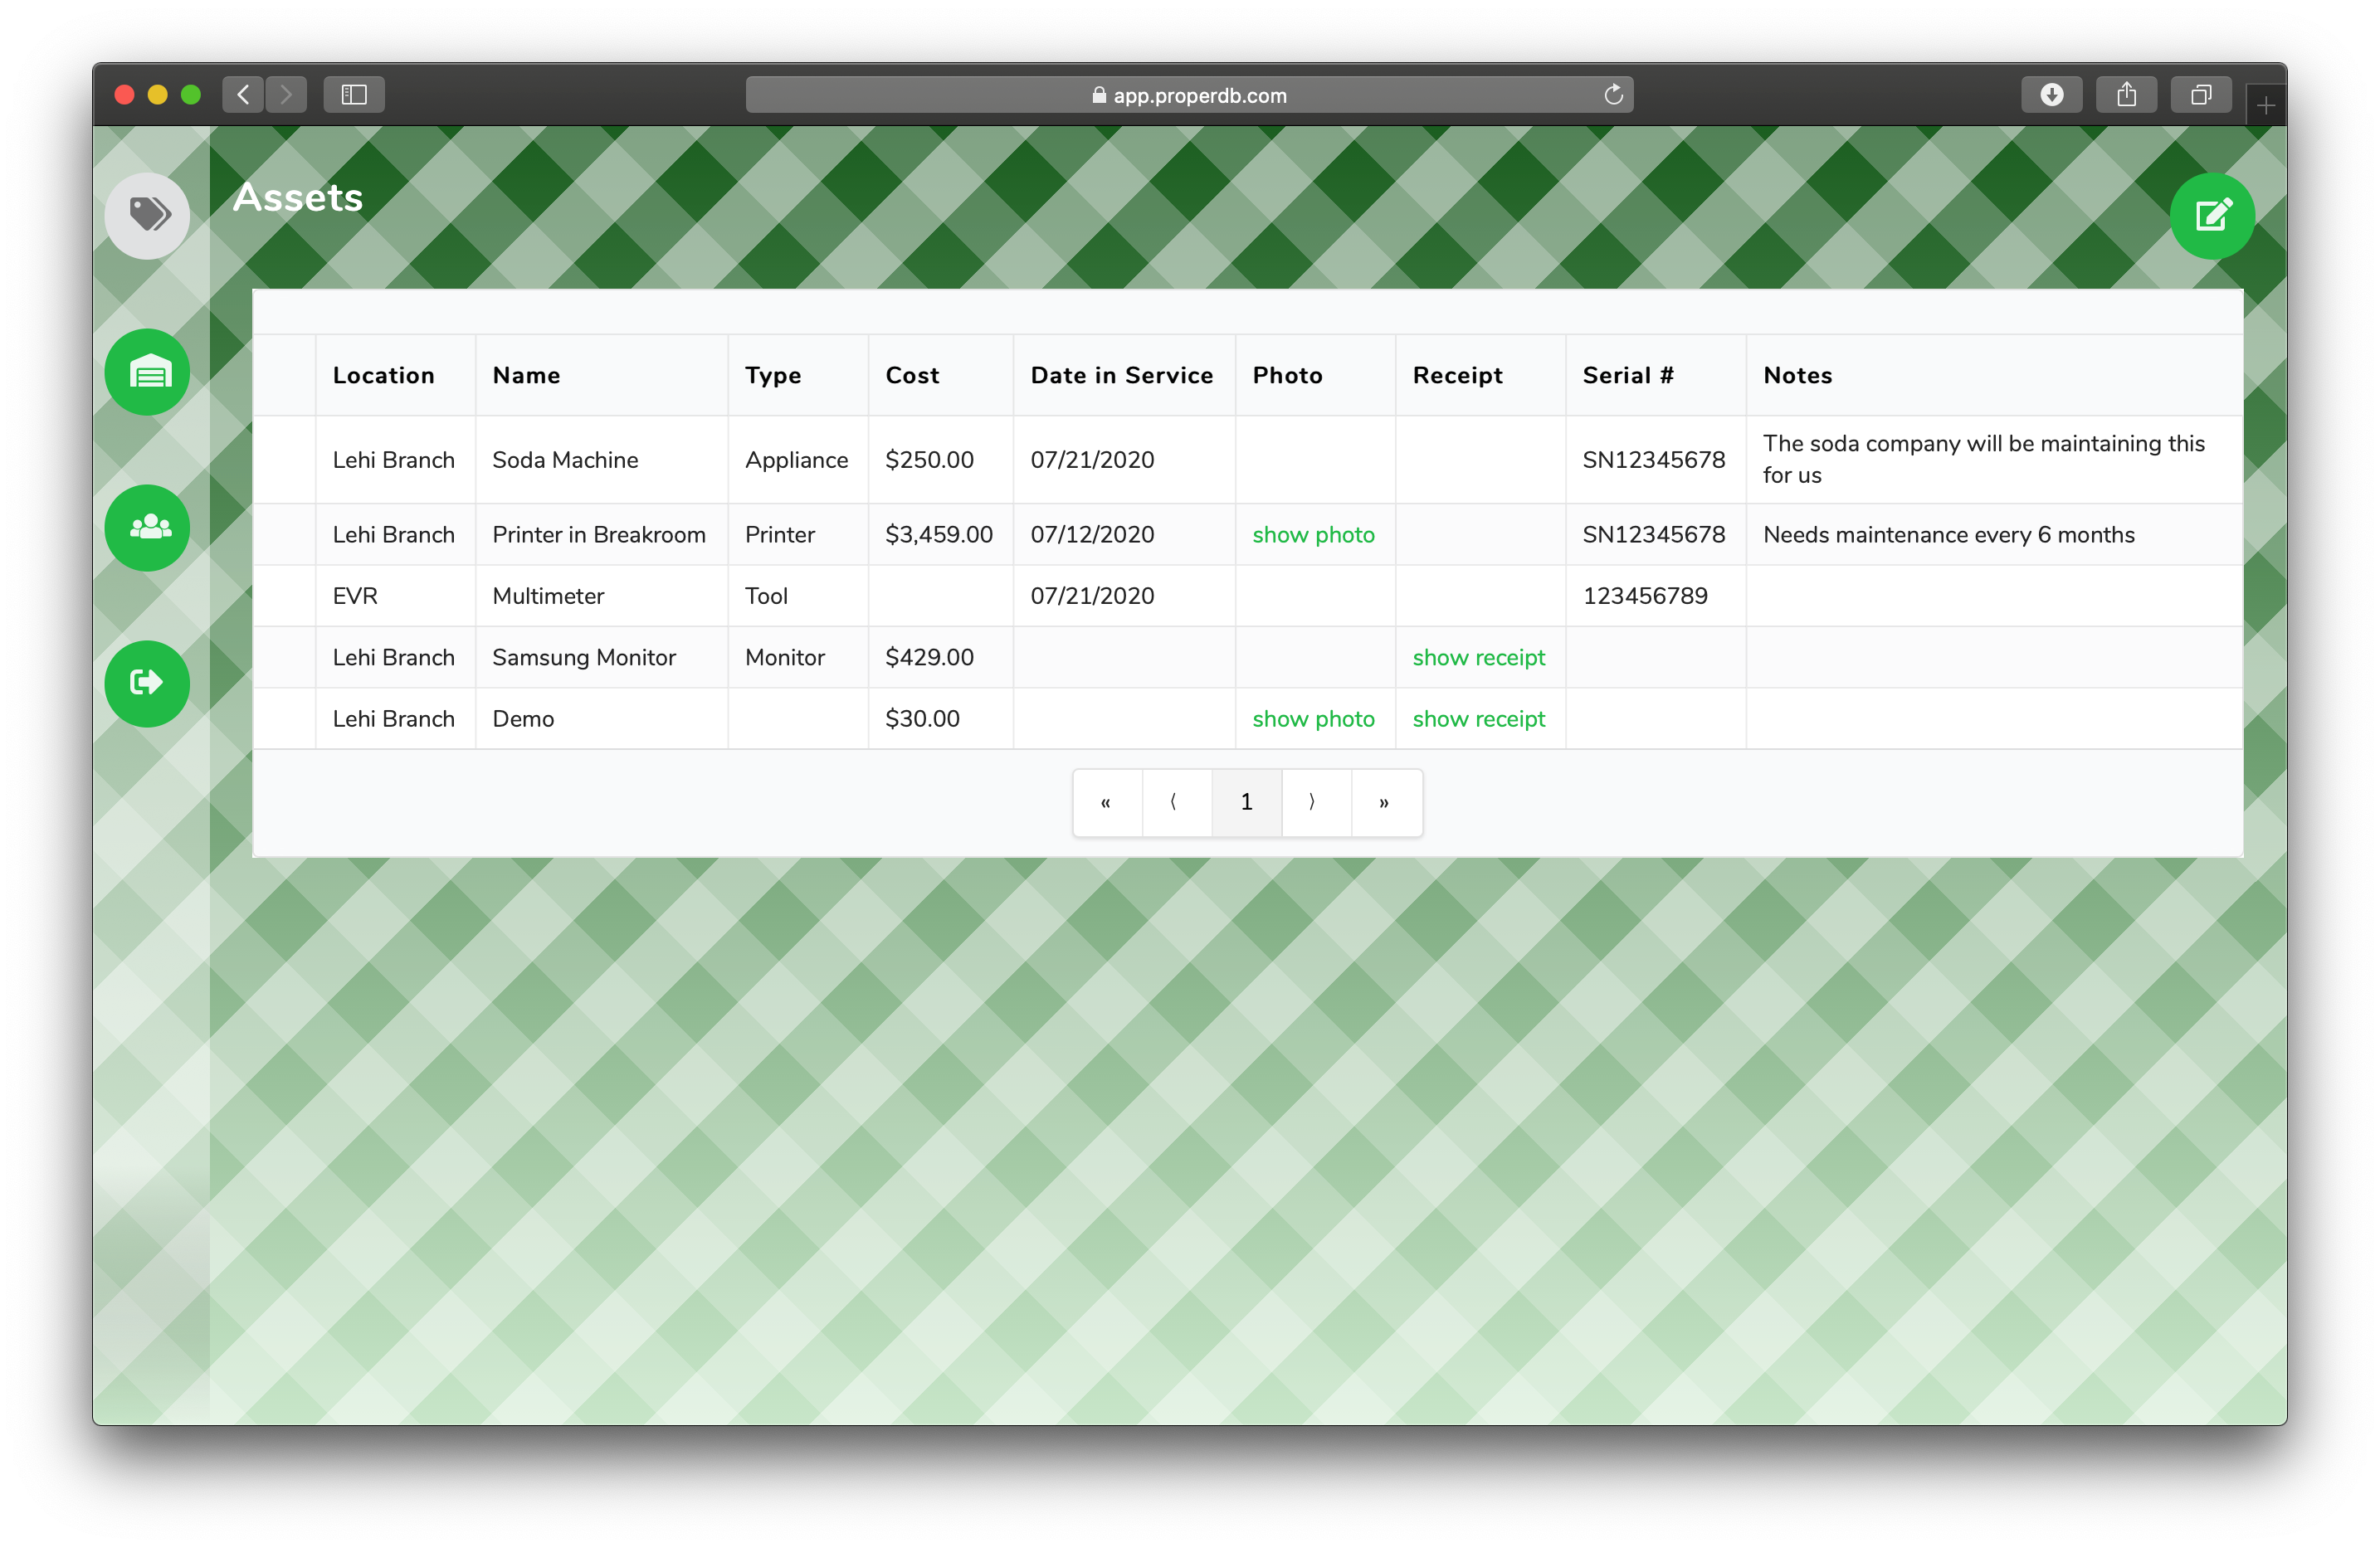This screenshot has height=1548, width=2380.
Task: Toggle the browser sidebar icon
Action: [353, 94]
